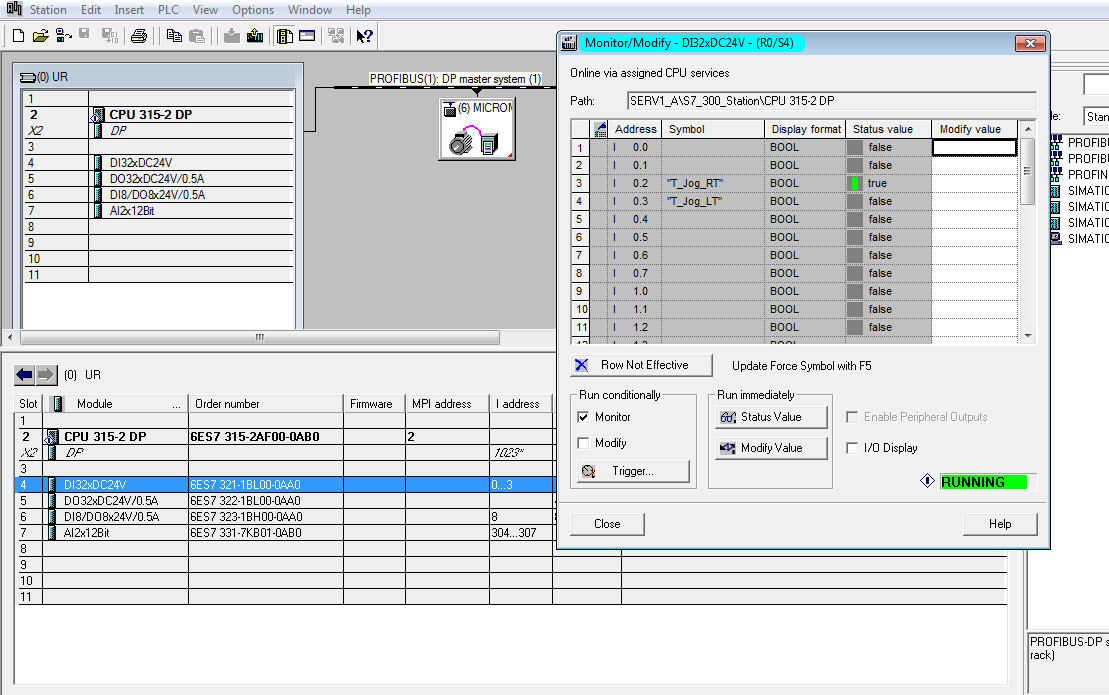
Task: Click the Close button in Monitor/Modify dialog
Action: click(x=608, y=524)
